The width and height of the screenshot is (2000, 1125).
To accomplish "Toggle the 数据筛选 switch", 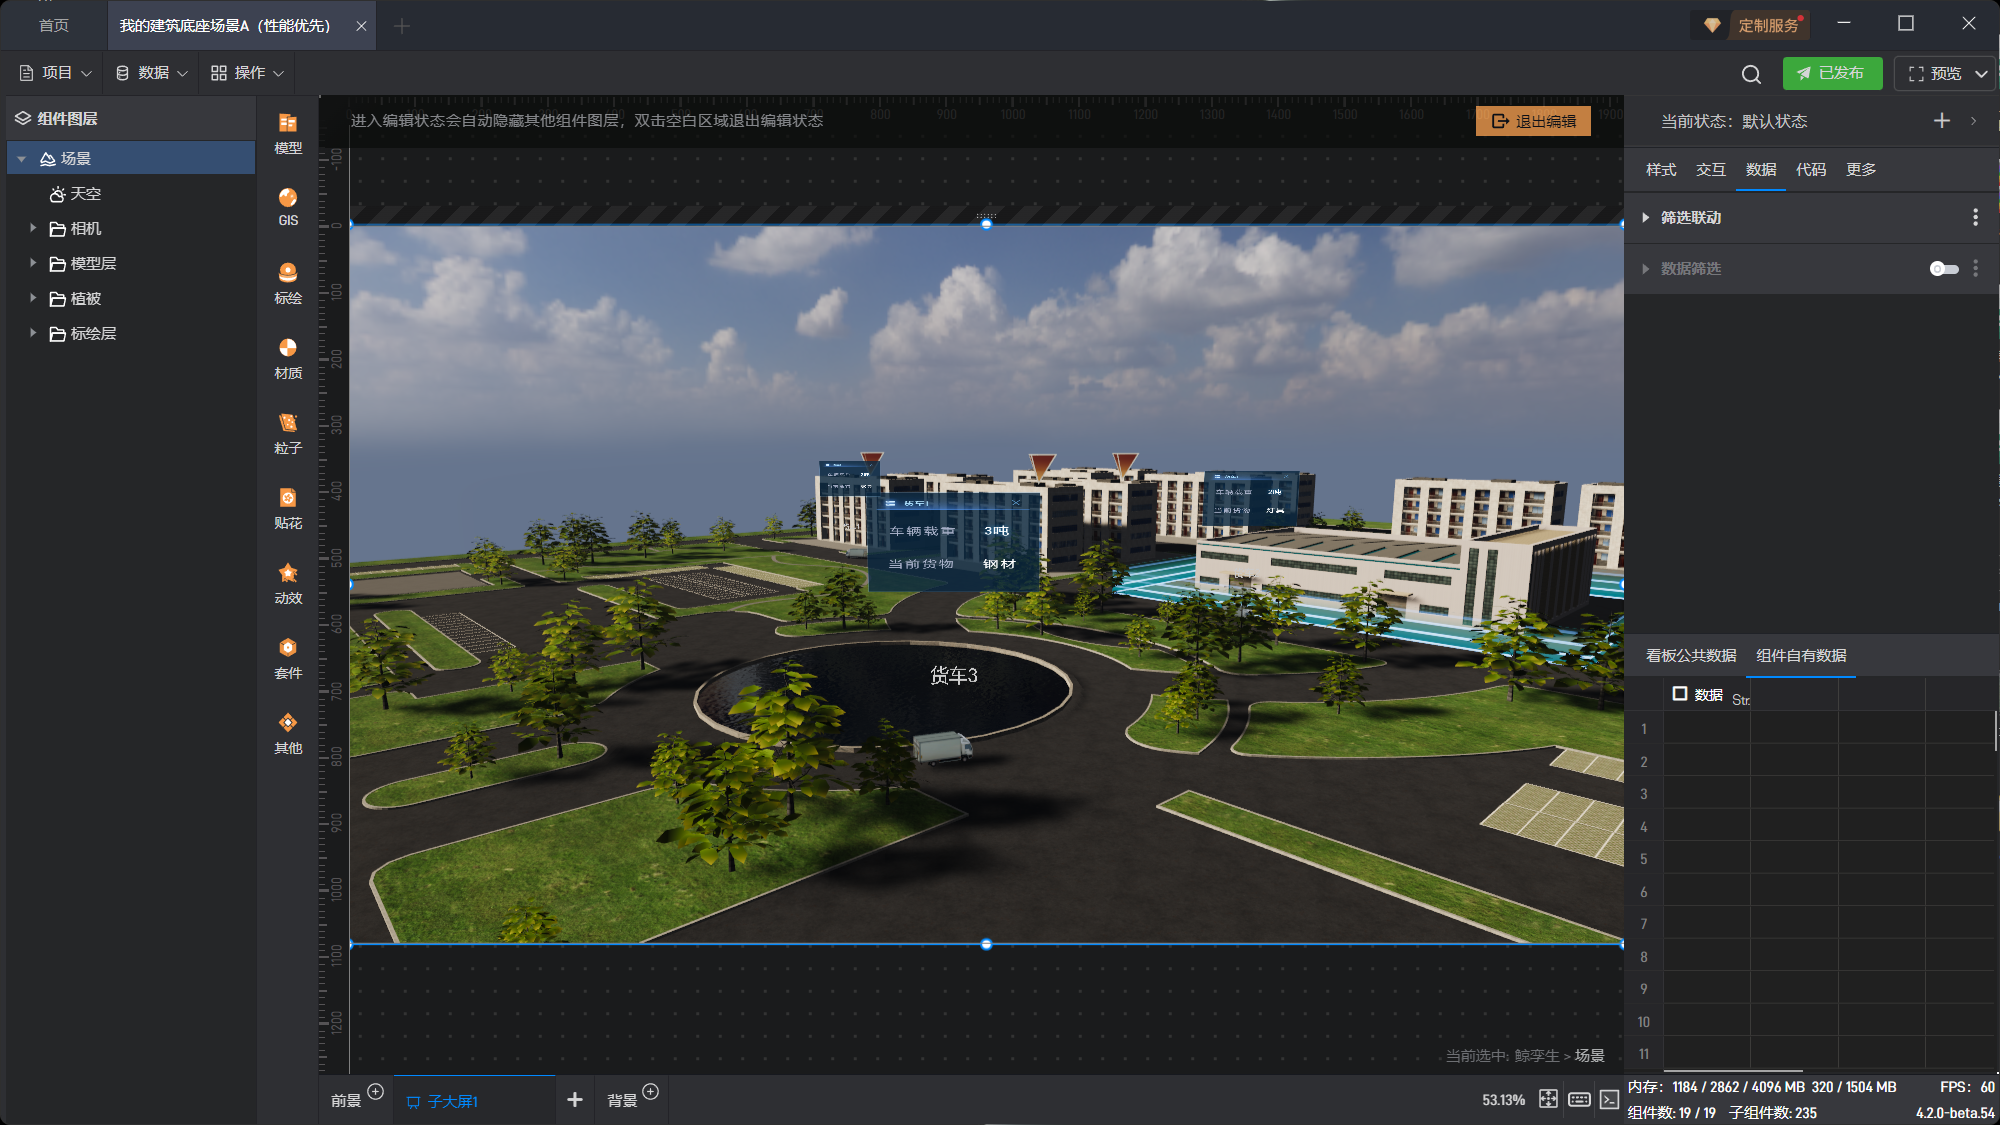I will 1943,269.
